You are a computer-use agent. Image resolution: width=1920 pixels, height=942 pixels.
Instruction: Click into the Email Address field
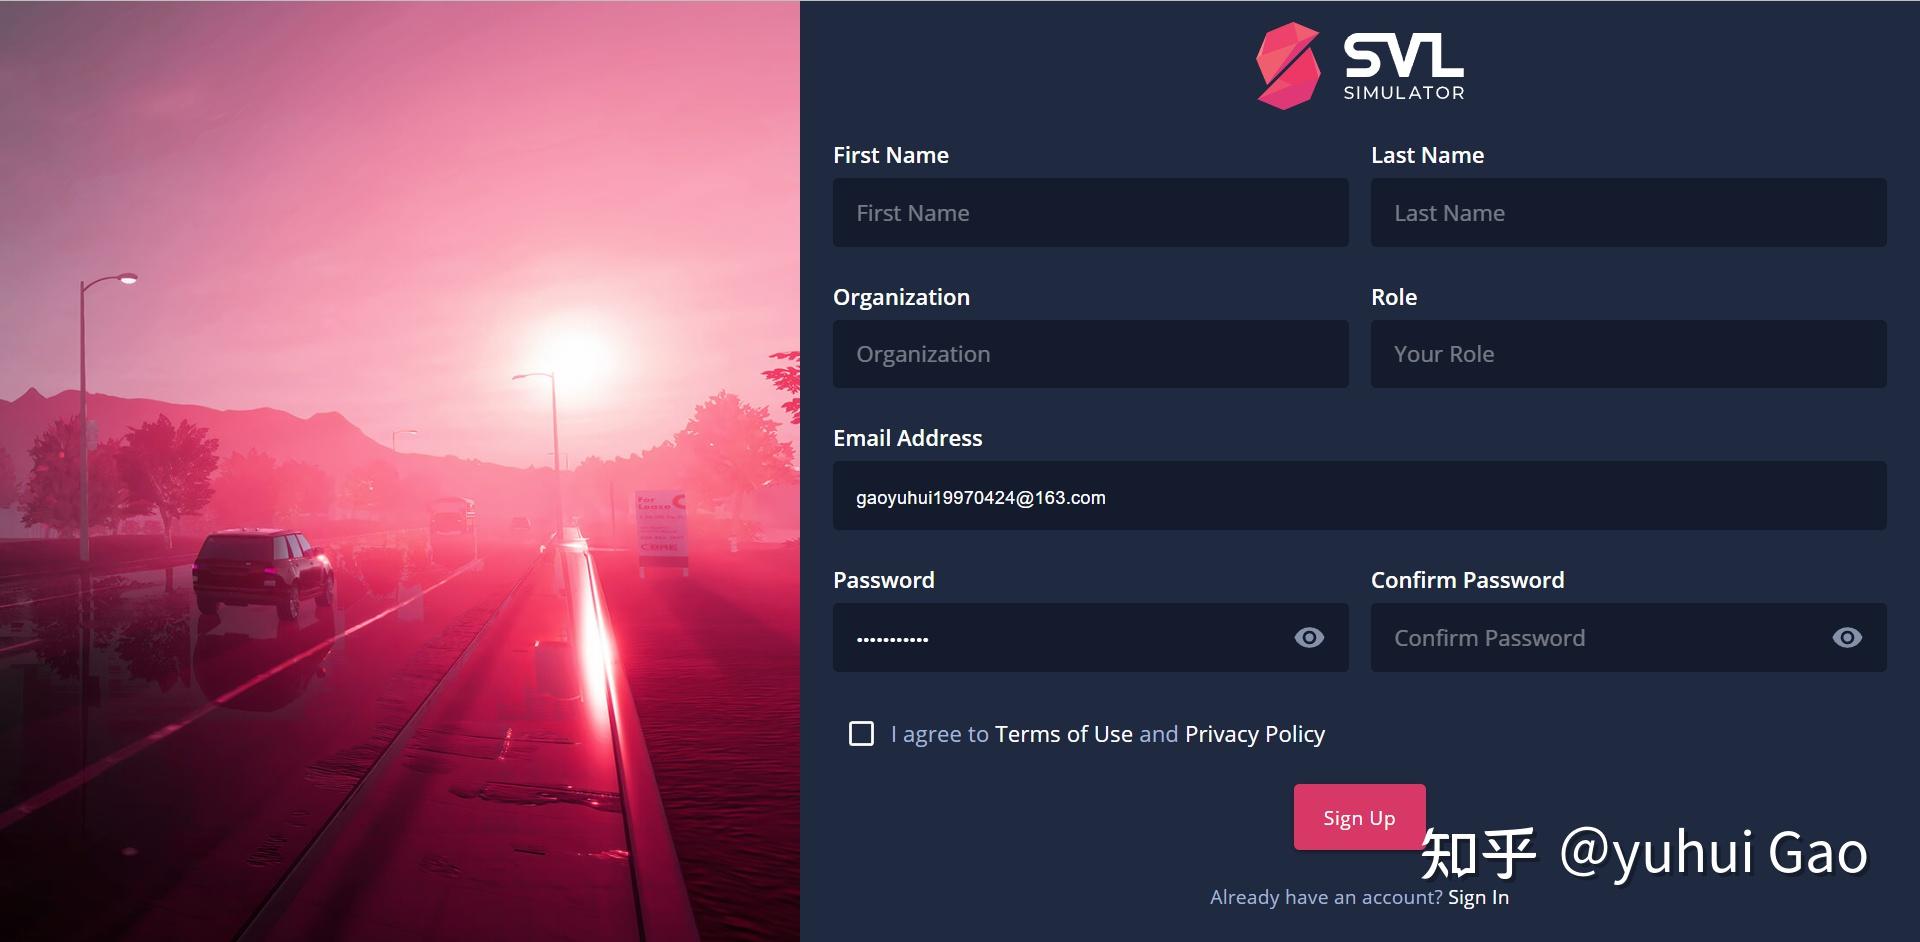1359,496
